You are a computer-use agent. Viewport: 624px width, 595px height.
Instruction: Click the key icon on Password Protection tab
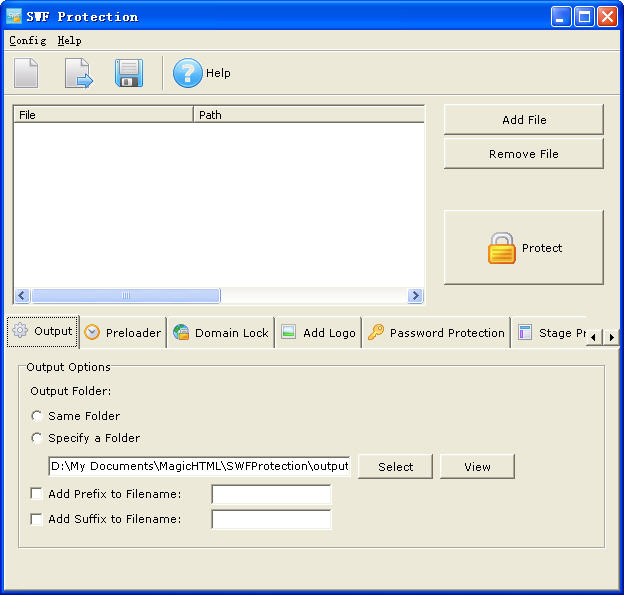click(x=376, y=332)
